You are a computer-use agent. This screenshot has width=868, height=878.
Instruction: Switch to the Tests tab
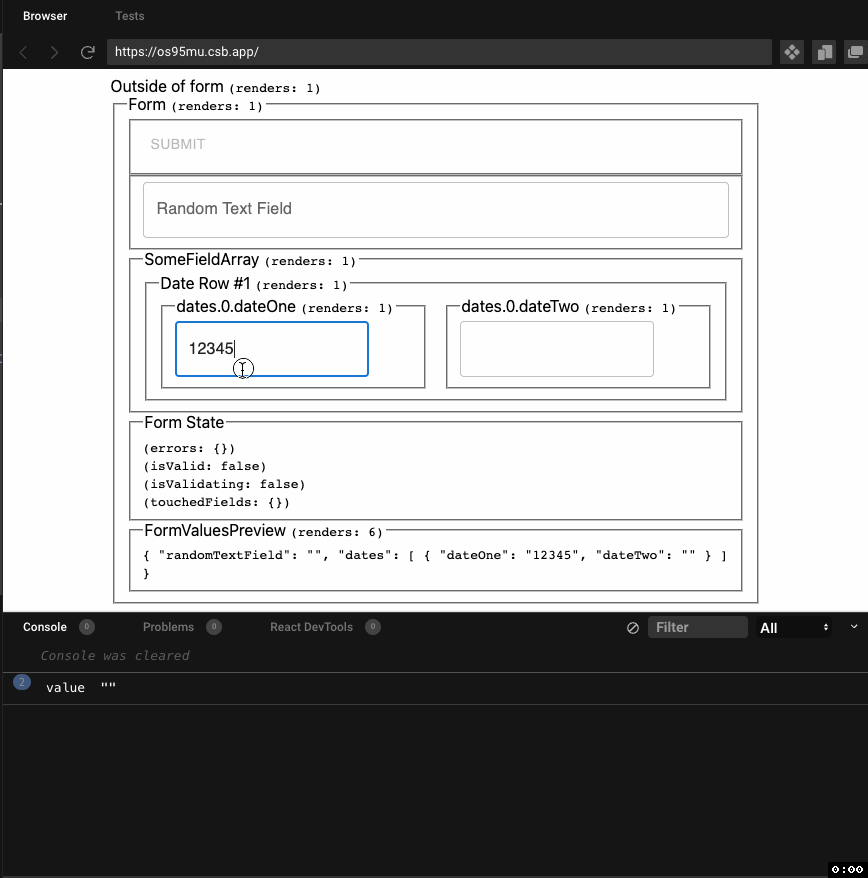pyautogui.click(x=129, y=16)
